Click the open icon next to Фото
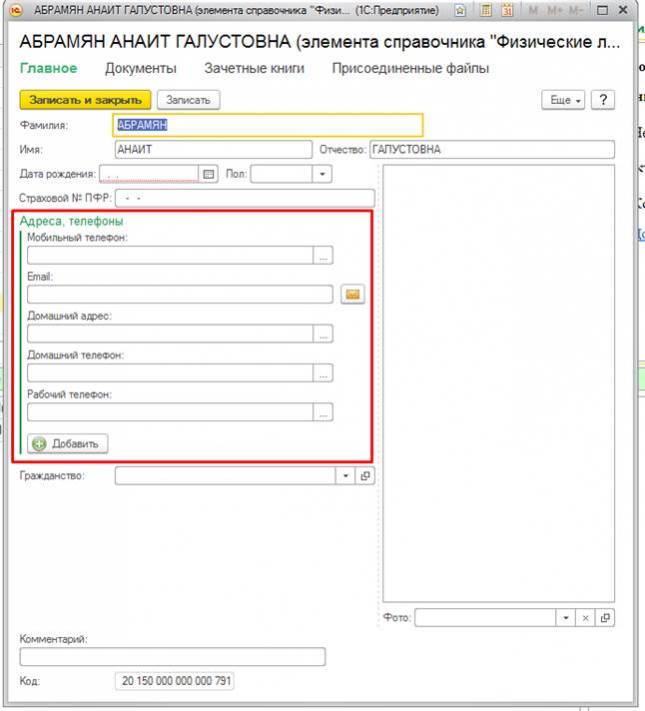Image resolution: width=645 pixels, height=711 pixels. (605, 618)
